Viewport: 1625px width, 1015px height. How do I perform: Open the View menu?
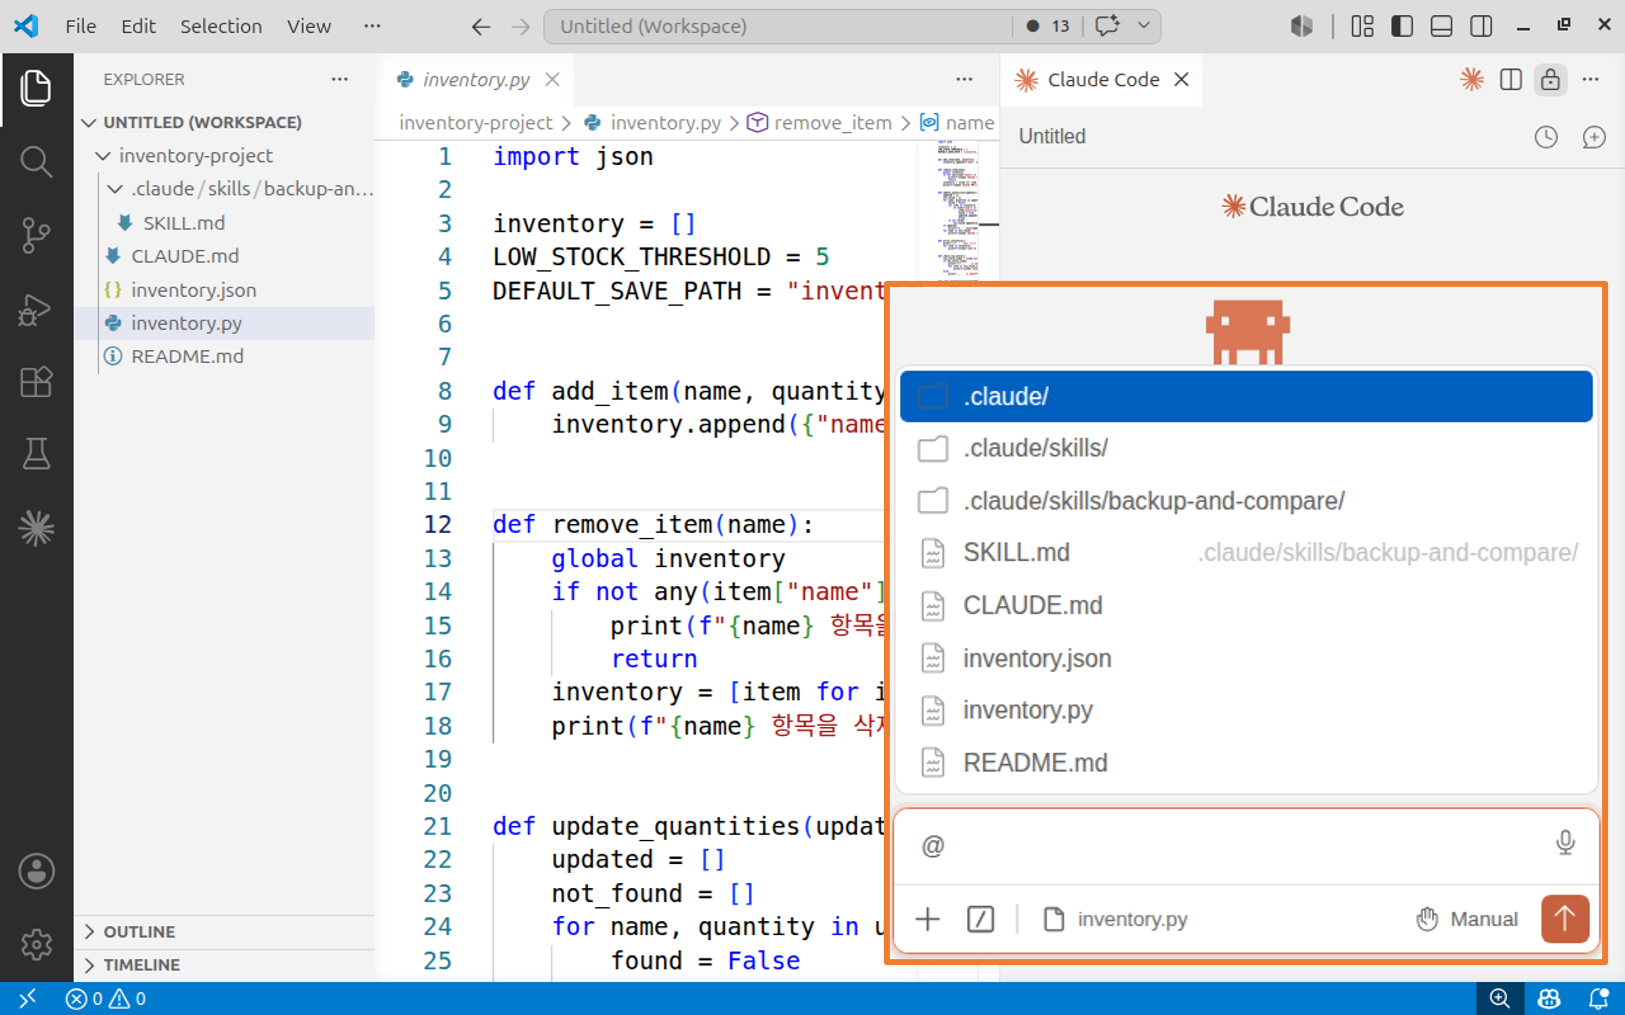(308, 26)
